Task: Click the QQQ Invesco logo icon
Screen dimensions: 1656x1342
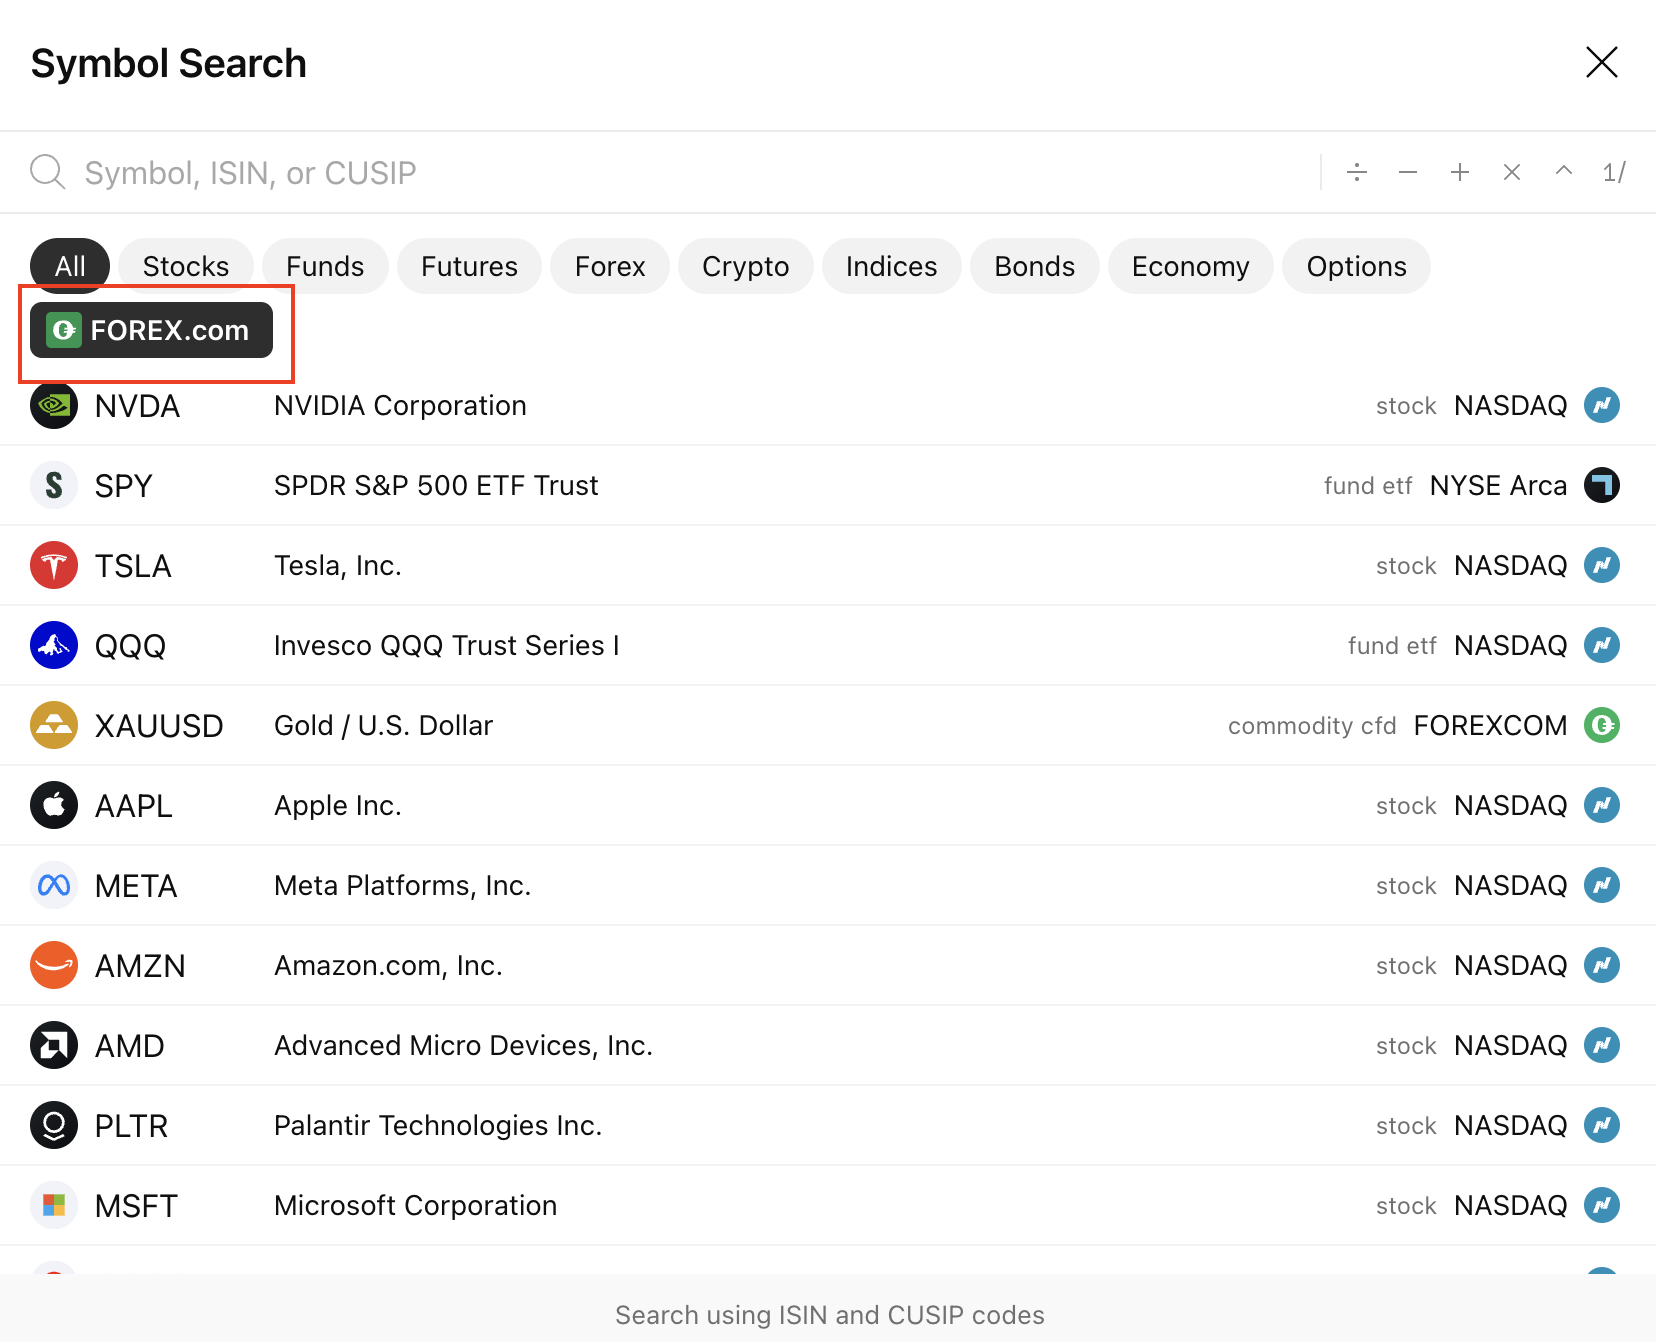Action: (x=54, y=645)
